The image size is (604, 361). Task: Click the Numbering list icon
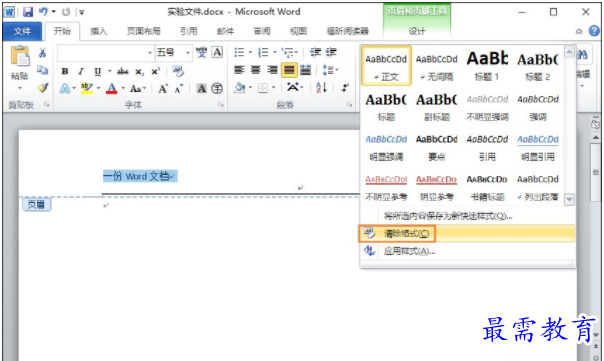pyautogui.click(x=263, y=52)
